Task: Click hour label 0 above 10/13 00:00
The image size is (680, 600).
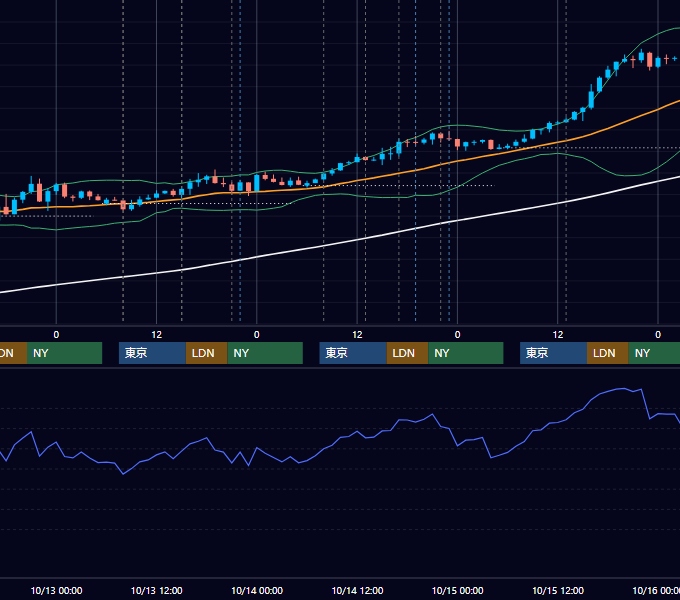Action: tap(56, 335)
